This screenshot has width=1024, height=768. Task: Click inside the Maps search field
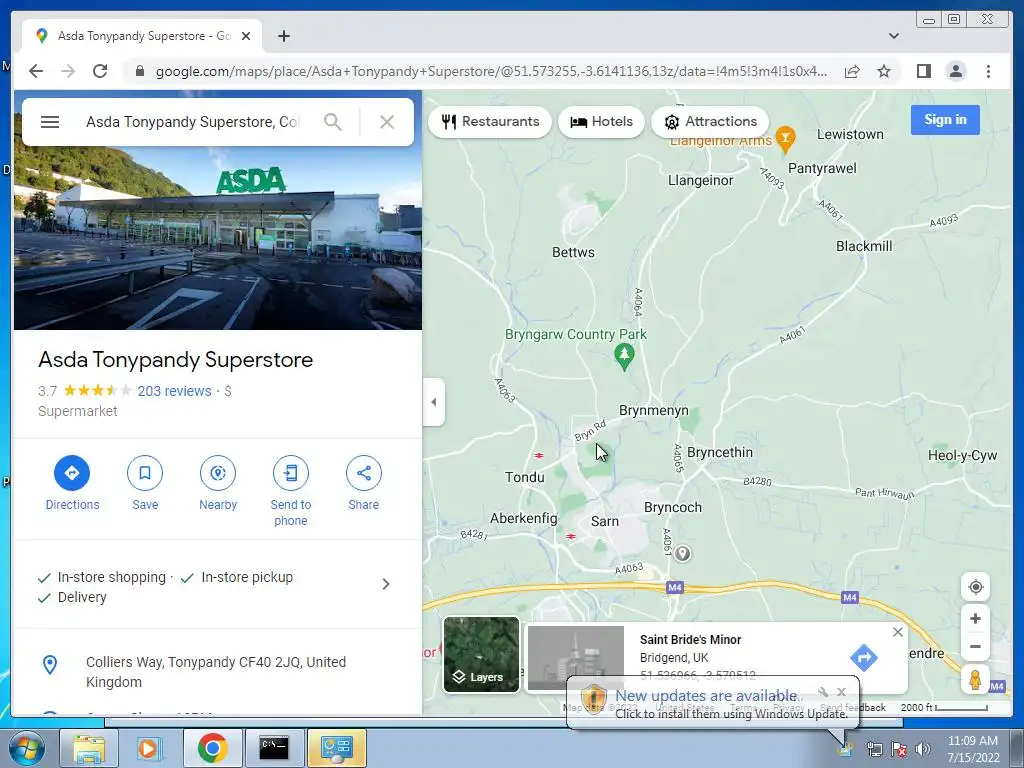tap(193, 122)
